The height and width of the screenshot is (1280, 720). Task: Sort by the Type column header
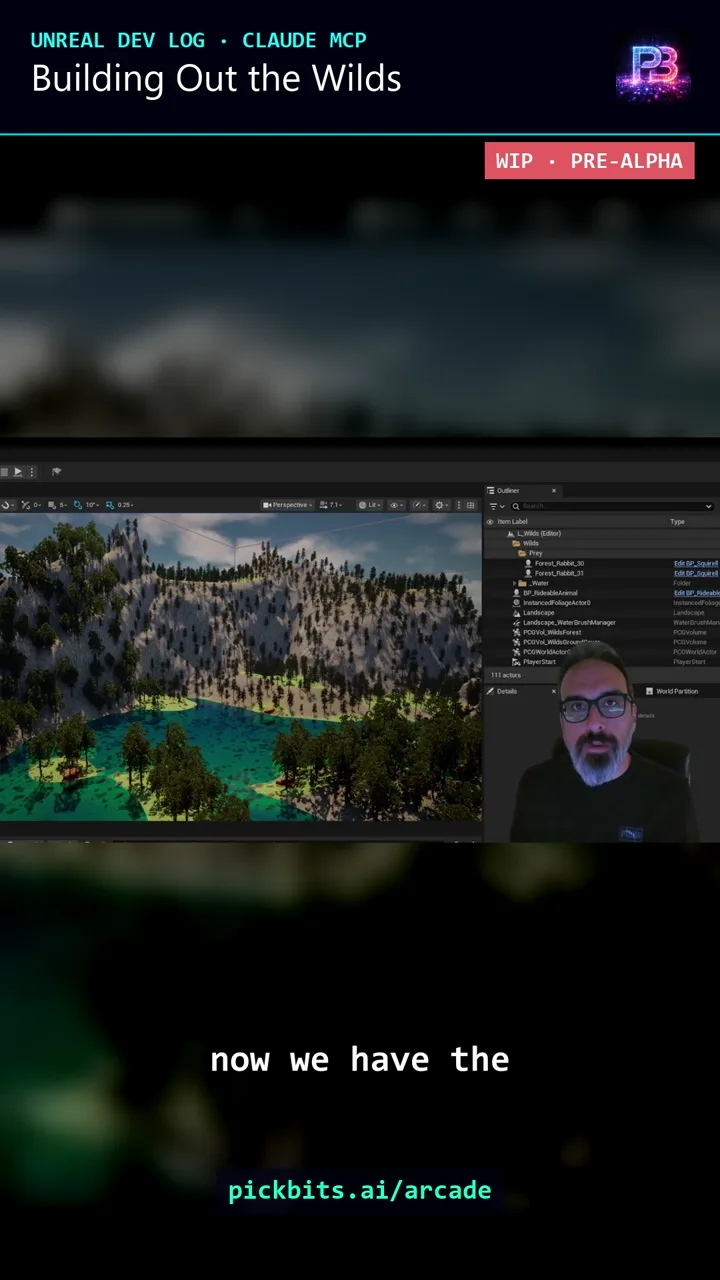(677, 522)
